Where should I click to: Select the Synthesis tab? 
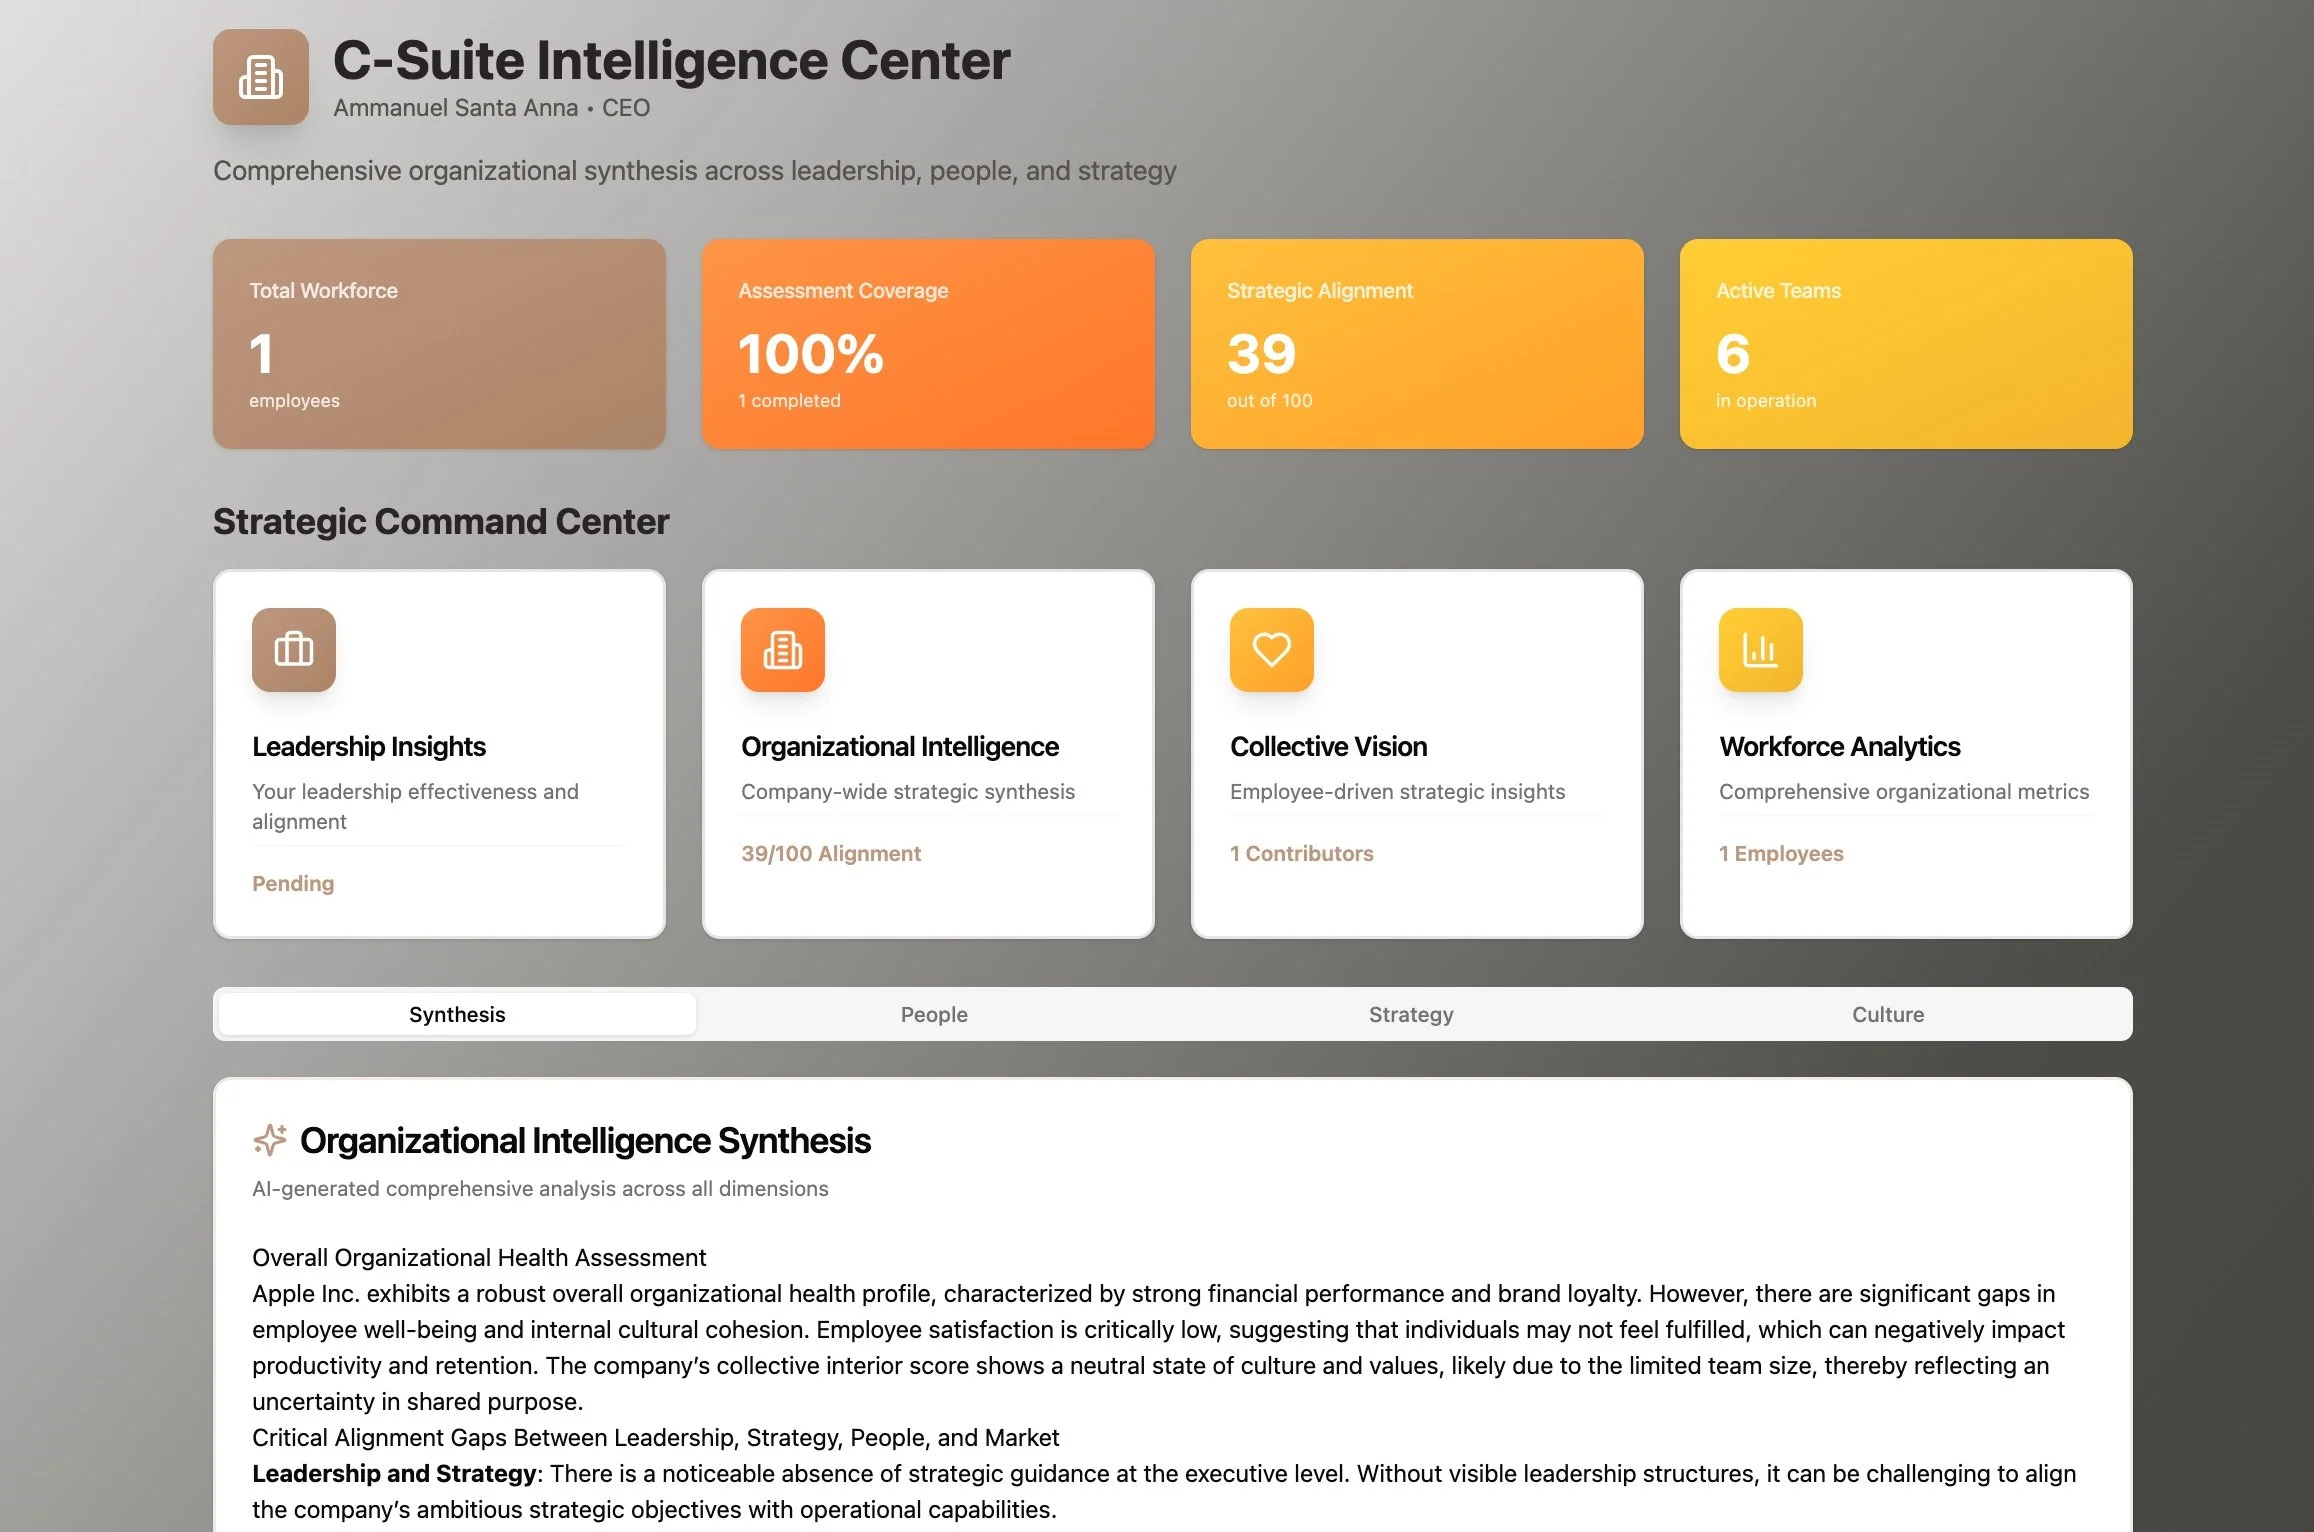coord(457,1014)
